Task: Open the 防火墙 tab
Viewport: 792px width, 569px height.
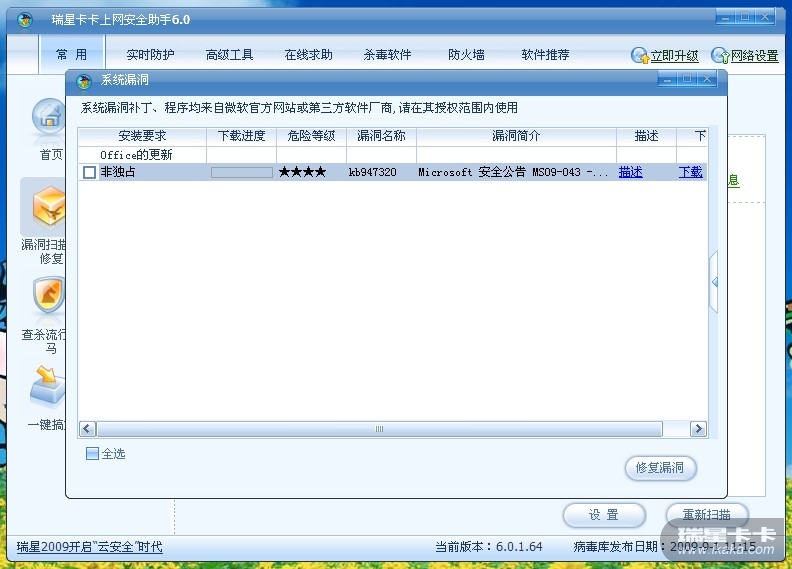Action: click(466, 55)
